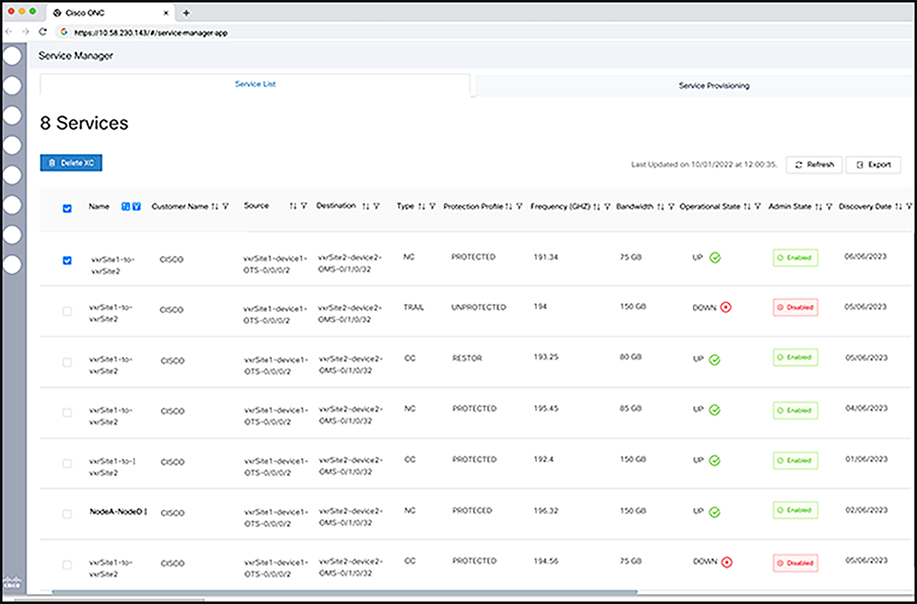Click the UP status icon for the 193.25 service

715,360
